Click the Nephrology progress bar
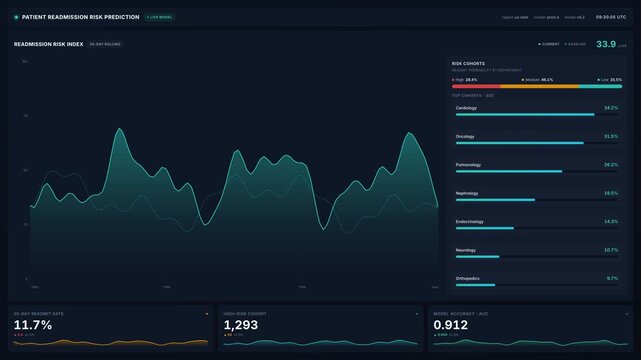The width and height of the screenshot is (641, 360). tap(537, 200)
